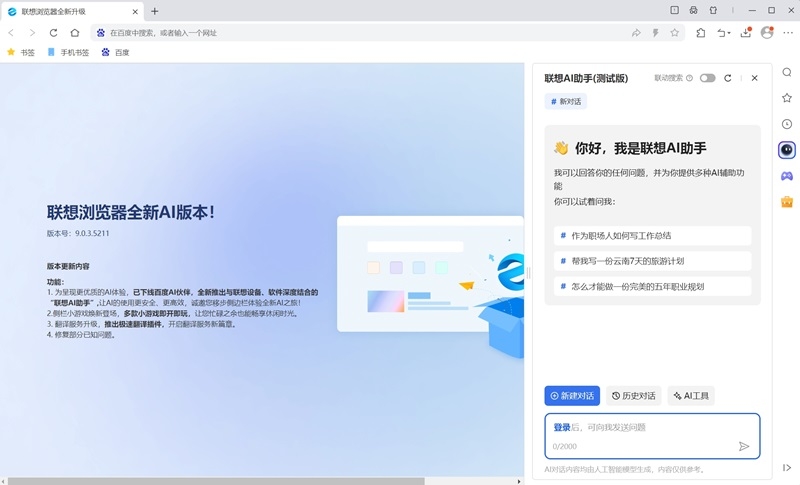This screenshot has width=800, height=485.
Task: Click the 版本更新内容 heading
Action: tap(68, 266)
